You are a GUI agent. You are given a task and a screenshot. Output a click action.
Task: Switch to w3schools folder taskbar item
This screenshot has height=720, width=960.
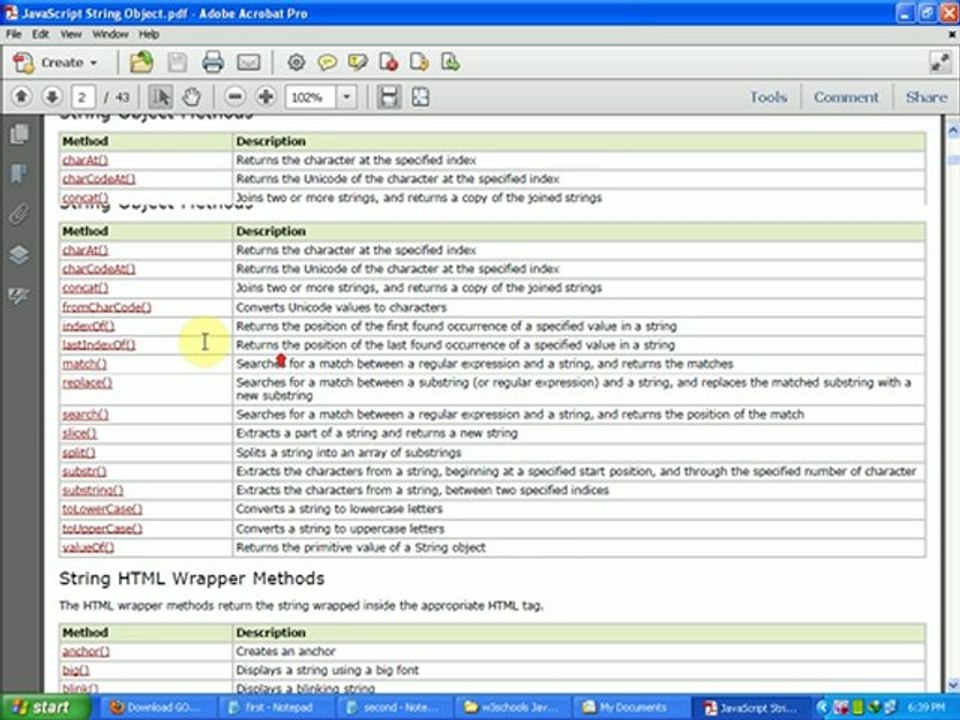[514, 708]
